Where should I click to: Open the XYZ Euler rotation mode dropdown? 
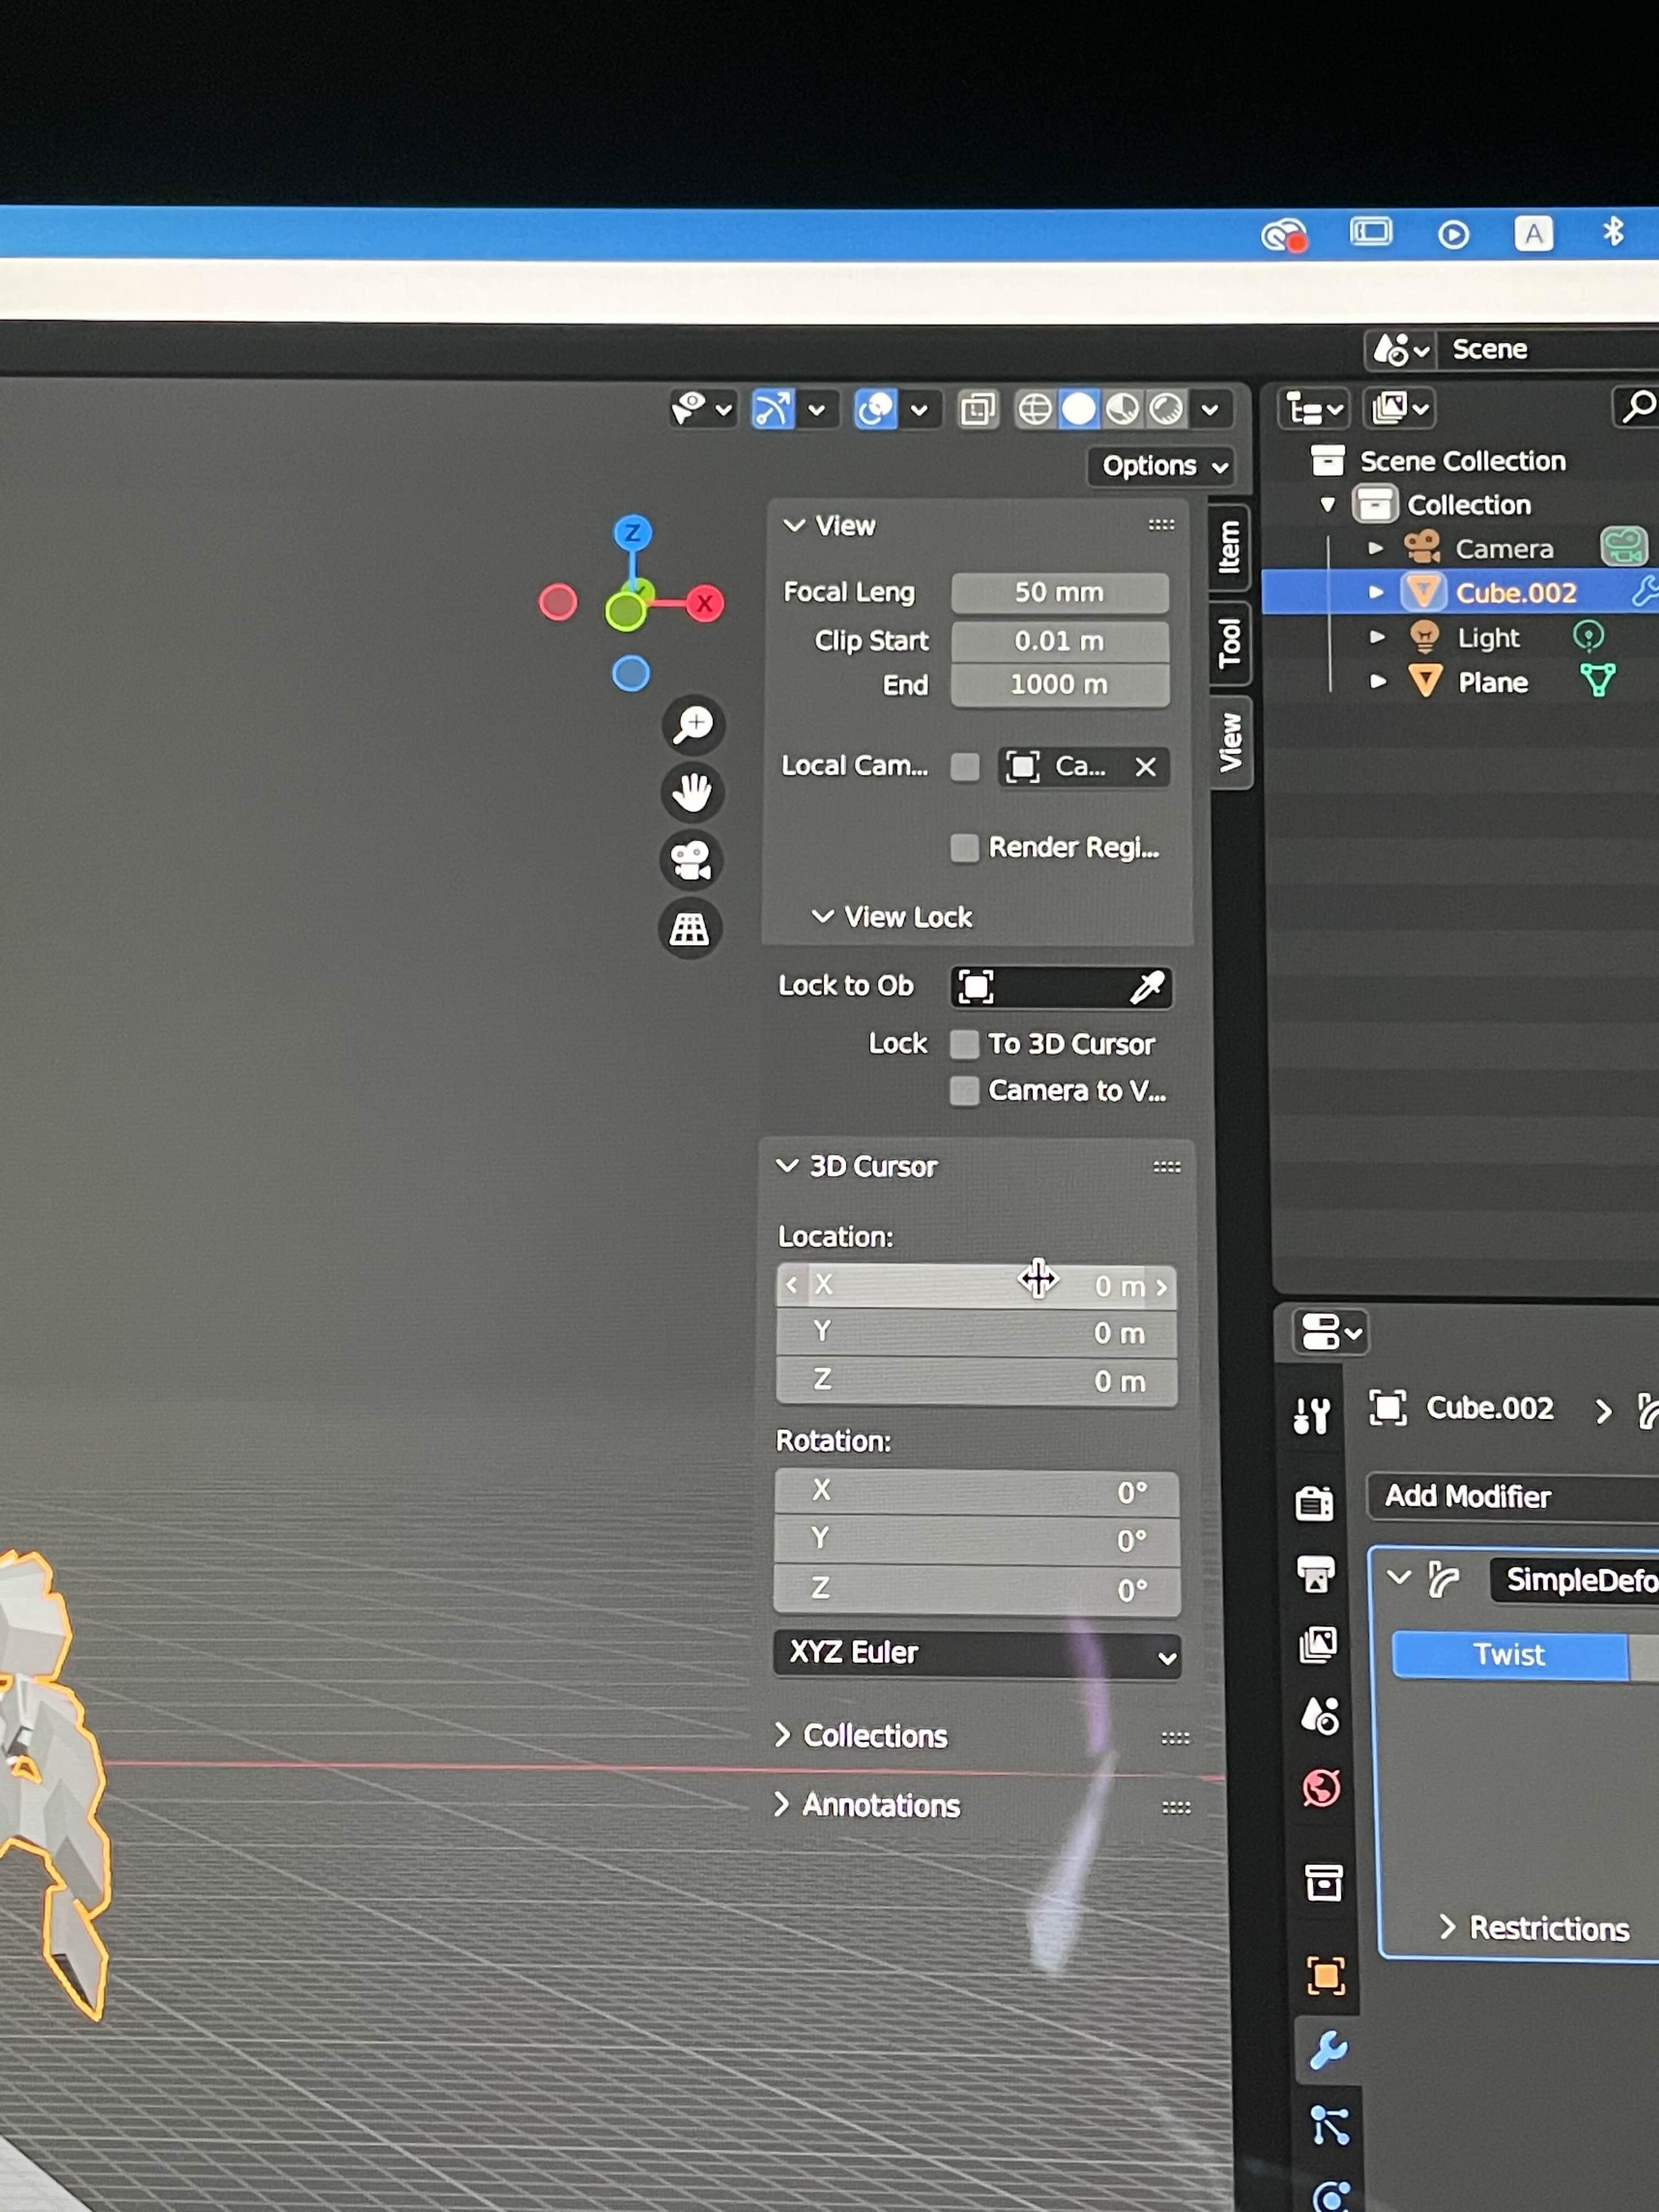(x=976, y=1653)
